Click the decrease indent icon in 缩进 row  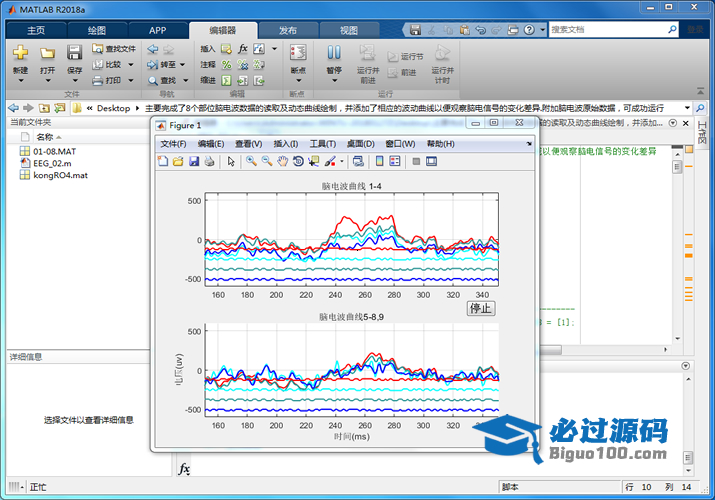click(259, 81)
